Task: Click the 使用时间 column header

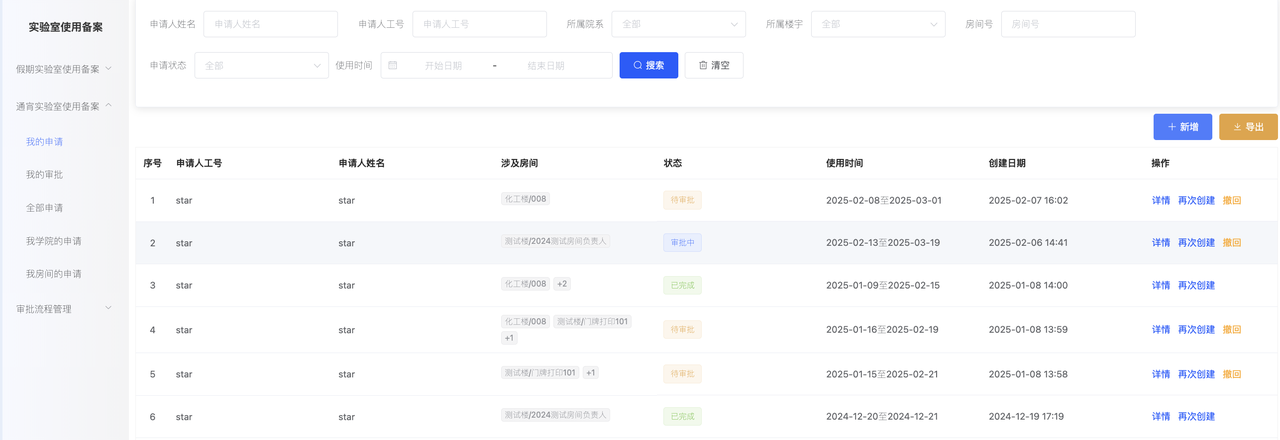Action: 844,163
